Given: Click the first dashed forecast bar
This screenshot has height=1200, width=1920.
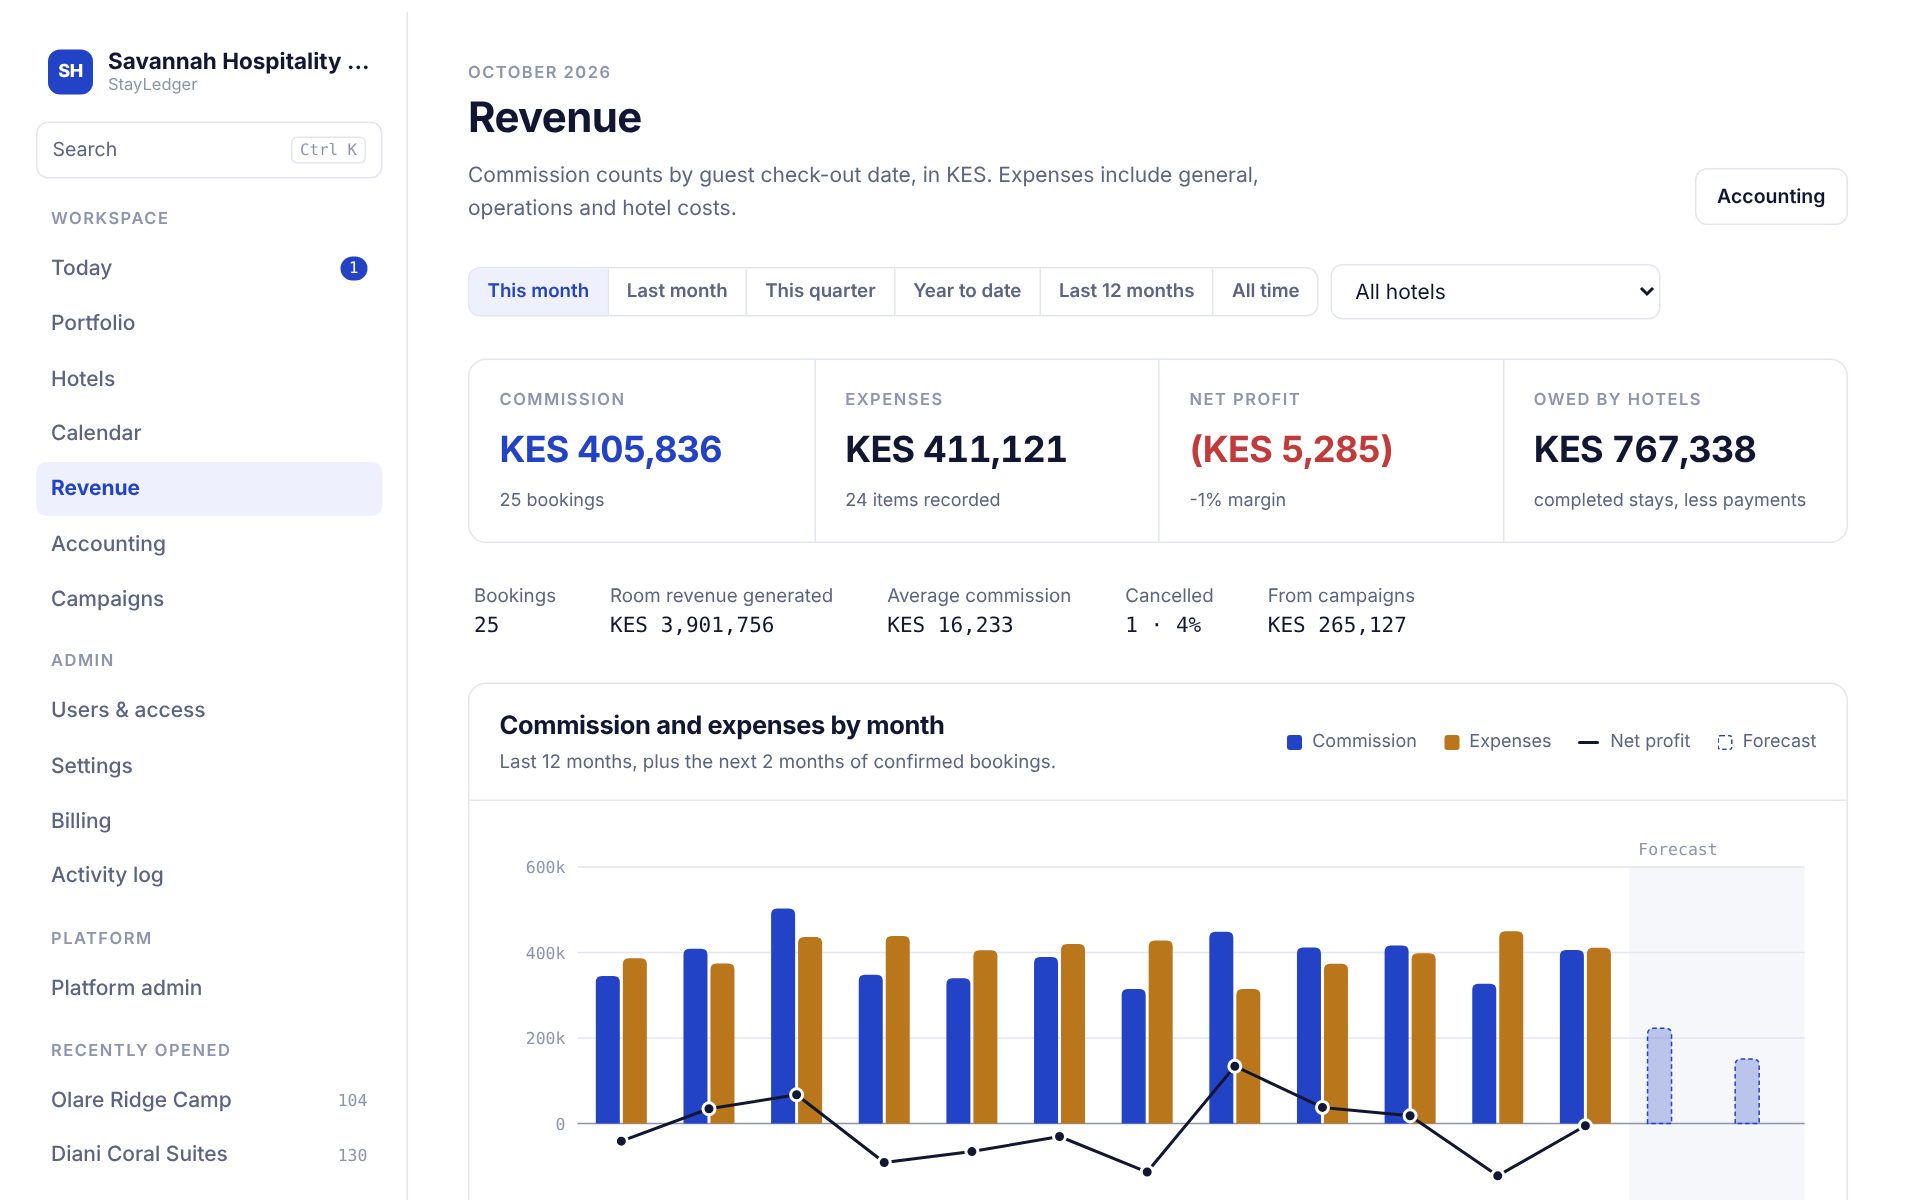Looking at the screenshot, I should click(x=1659, y=1076).
